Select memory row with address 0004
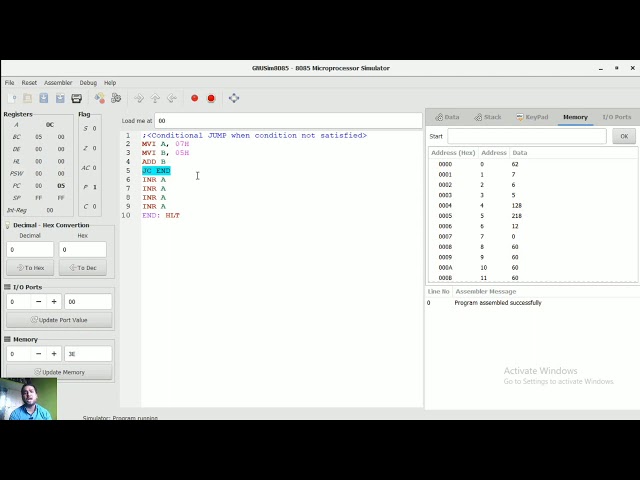Image resolution: width=640 pixels, height=480 pixels. pyautogui.click(x=533, y=206)
